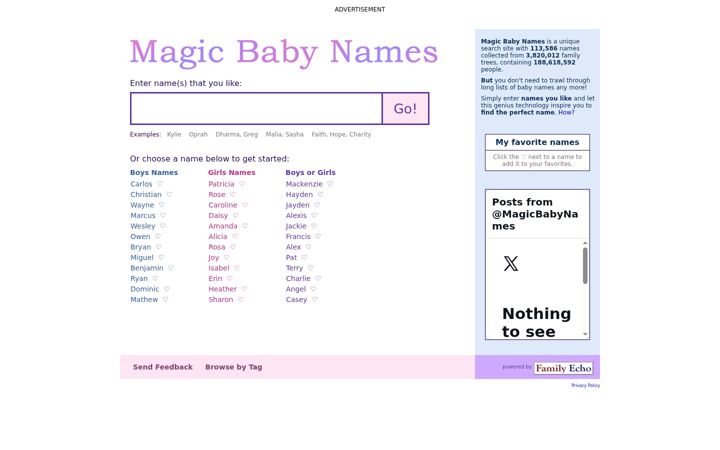
Task: Focus the name search input field
Action: tap(256, 108)
